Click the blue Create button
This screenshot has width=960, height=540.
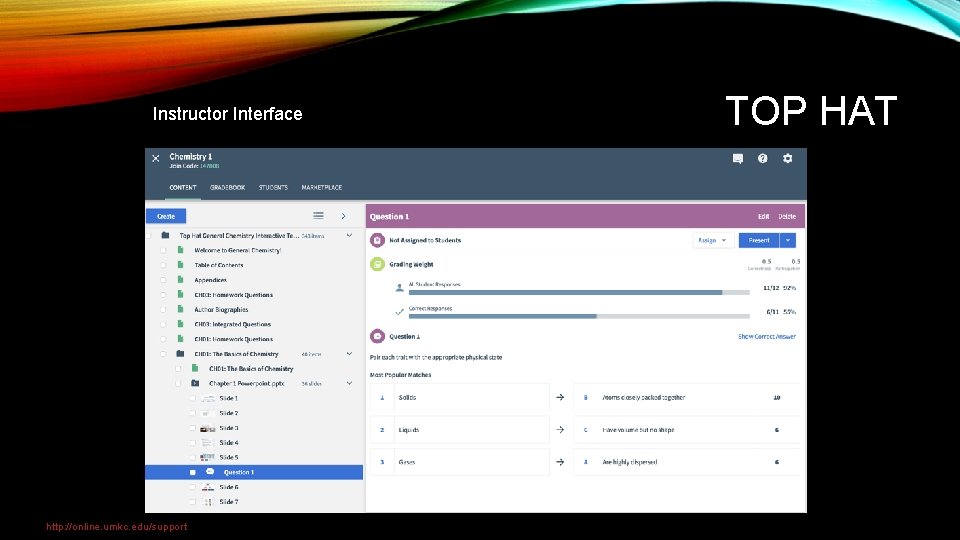point(166,216)
